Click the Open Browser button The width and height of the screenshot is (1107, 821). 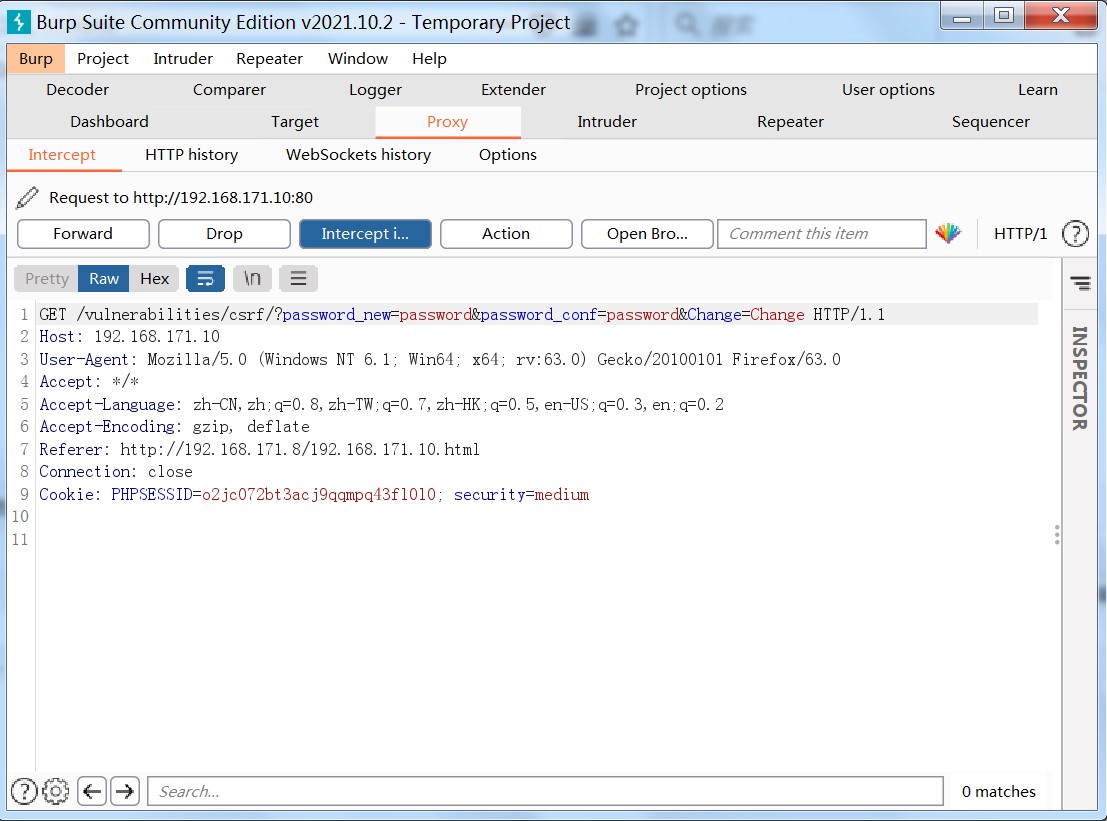coord(647,234)
